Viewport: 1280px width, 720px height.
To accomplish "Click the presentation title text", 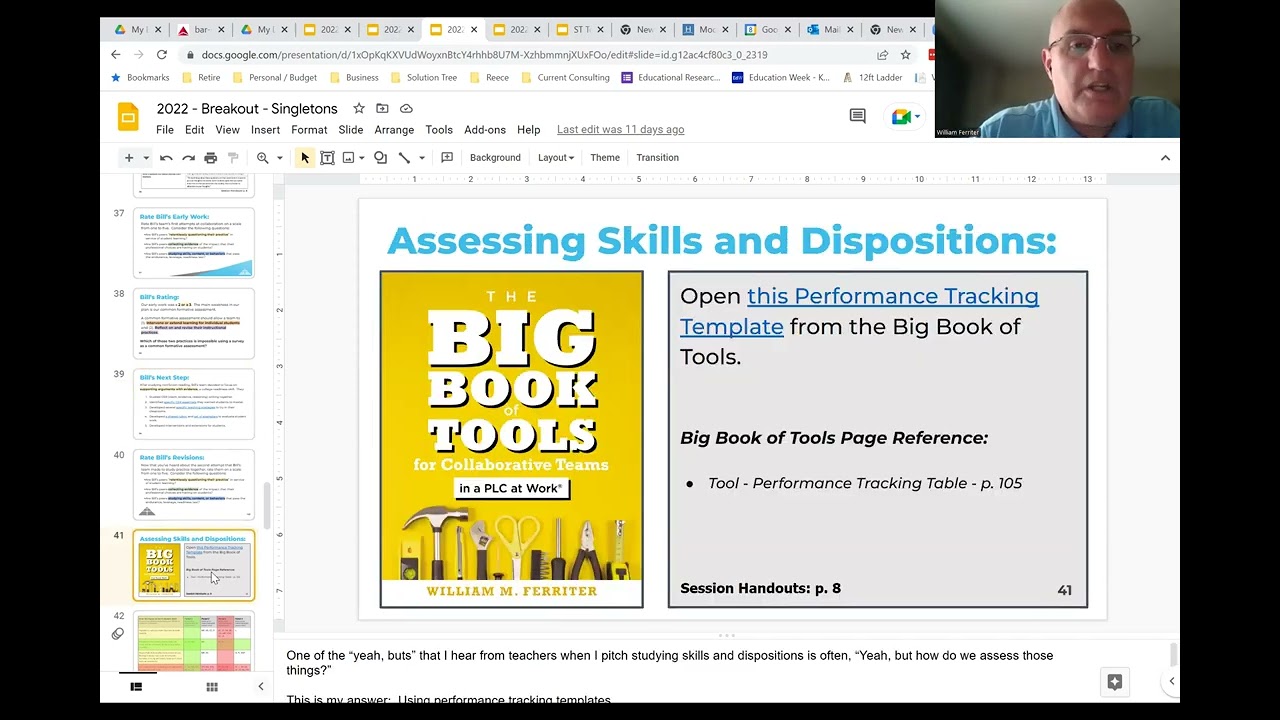I will (x=247, y=108).
